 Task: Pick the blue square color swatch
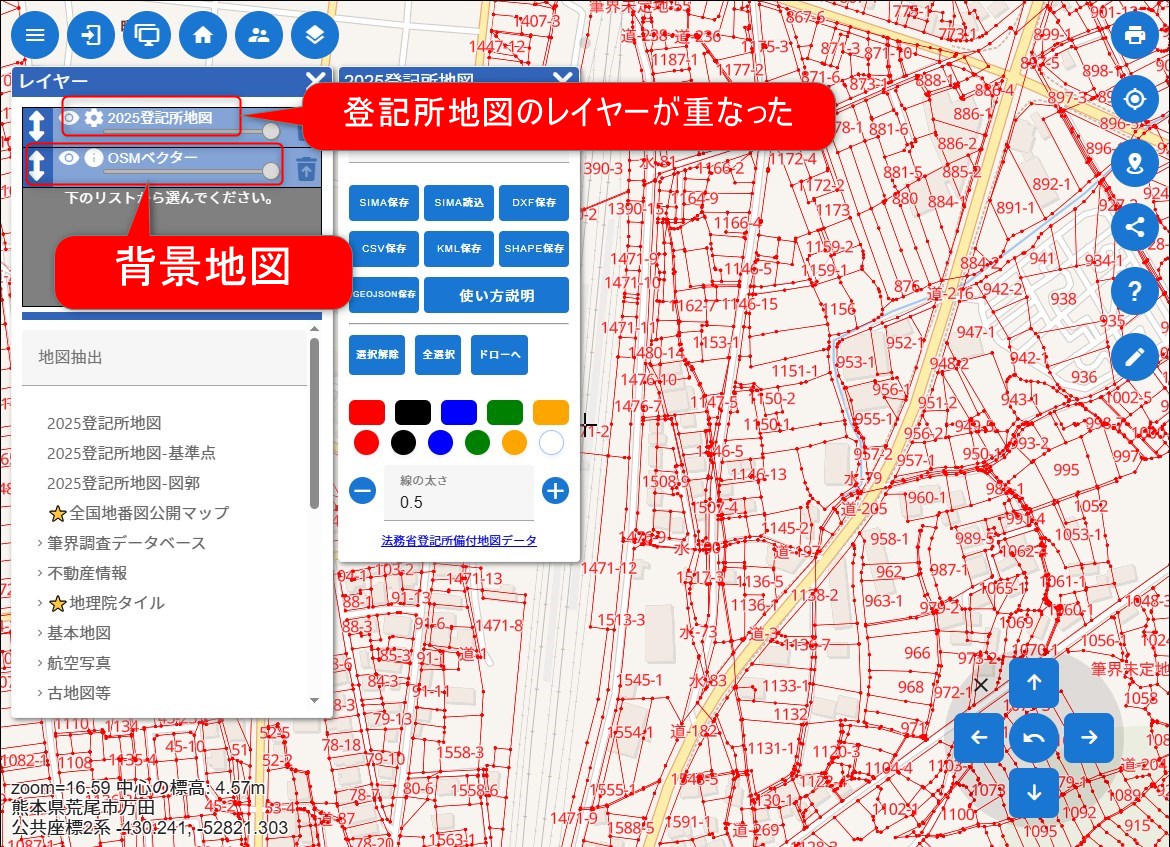[x=459, y=412]
